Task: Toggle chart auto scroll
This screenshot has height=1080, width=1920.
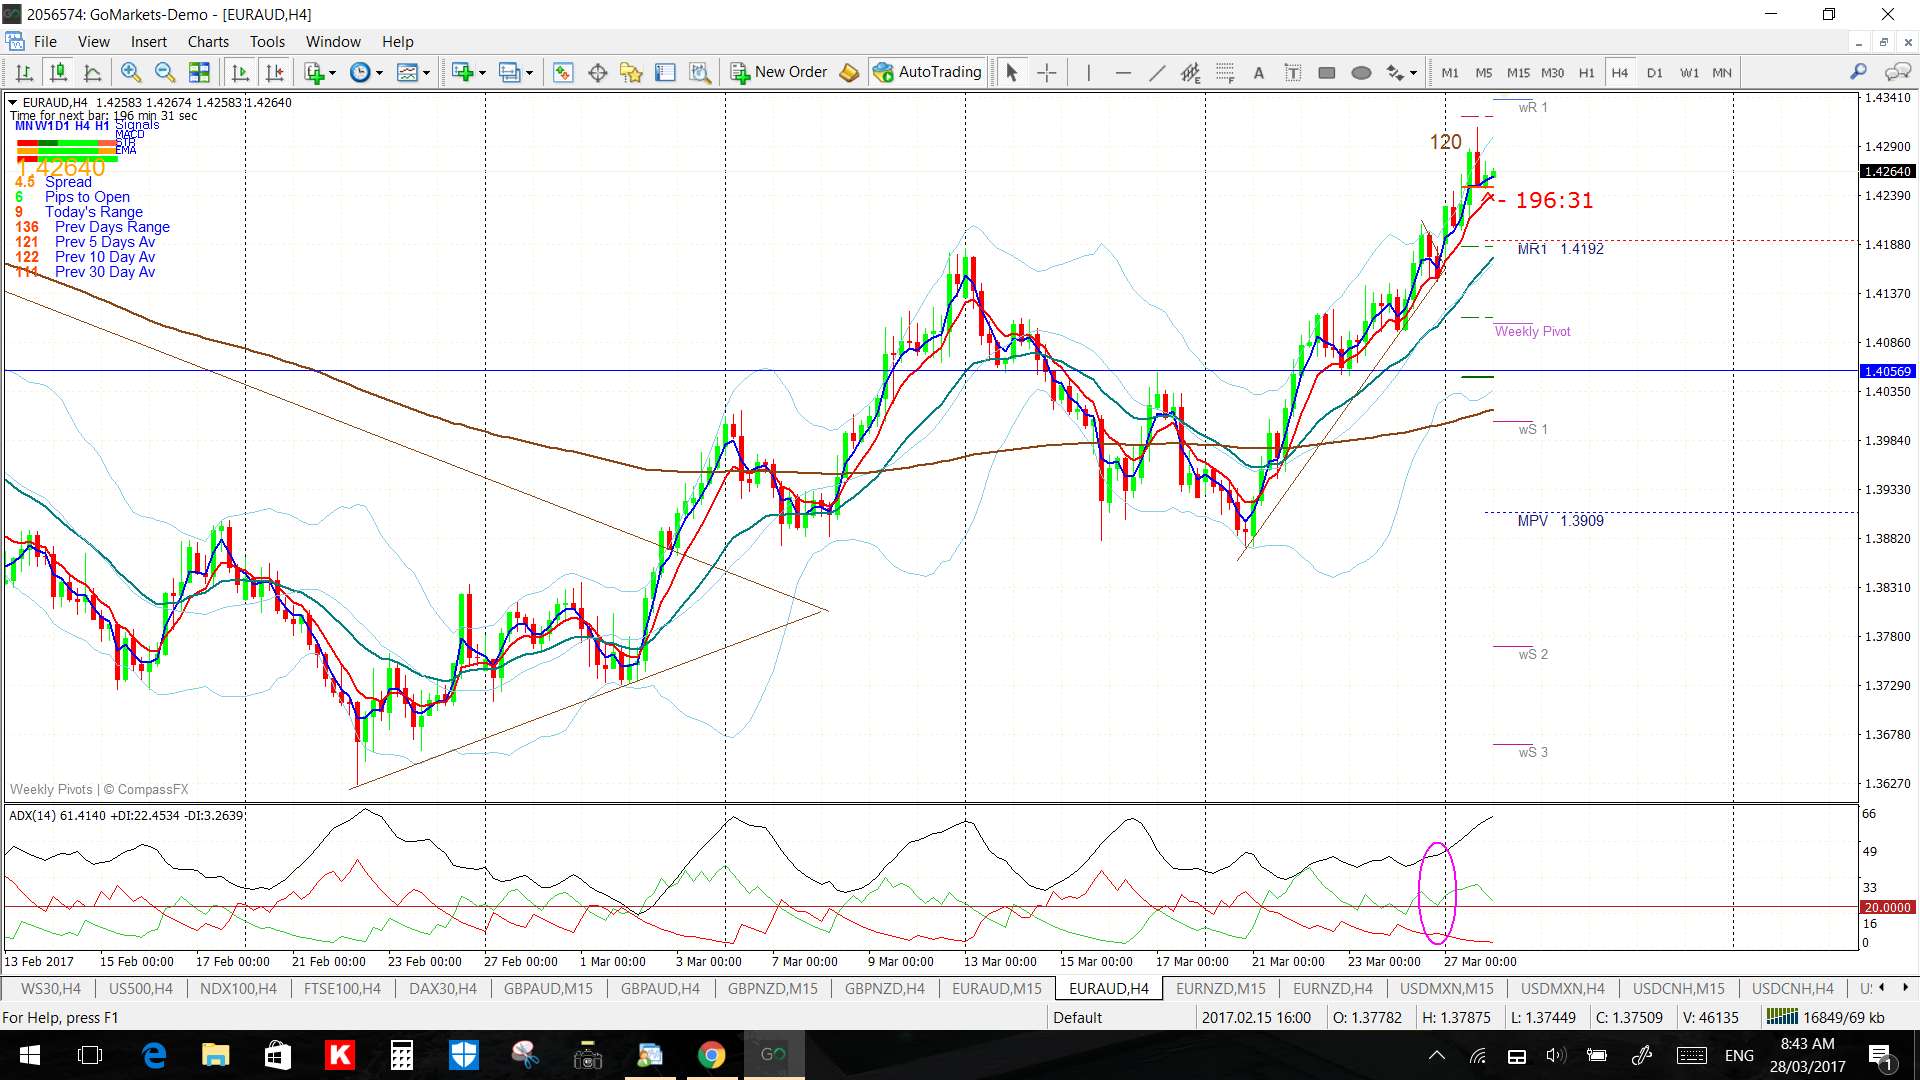Action: click(240, 72)
